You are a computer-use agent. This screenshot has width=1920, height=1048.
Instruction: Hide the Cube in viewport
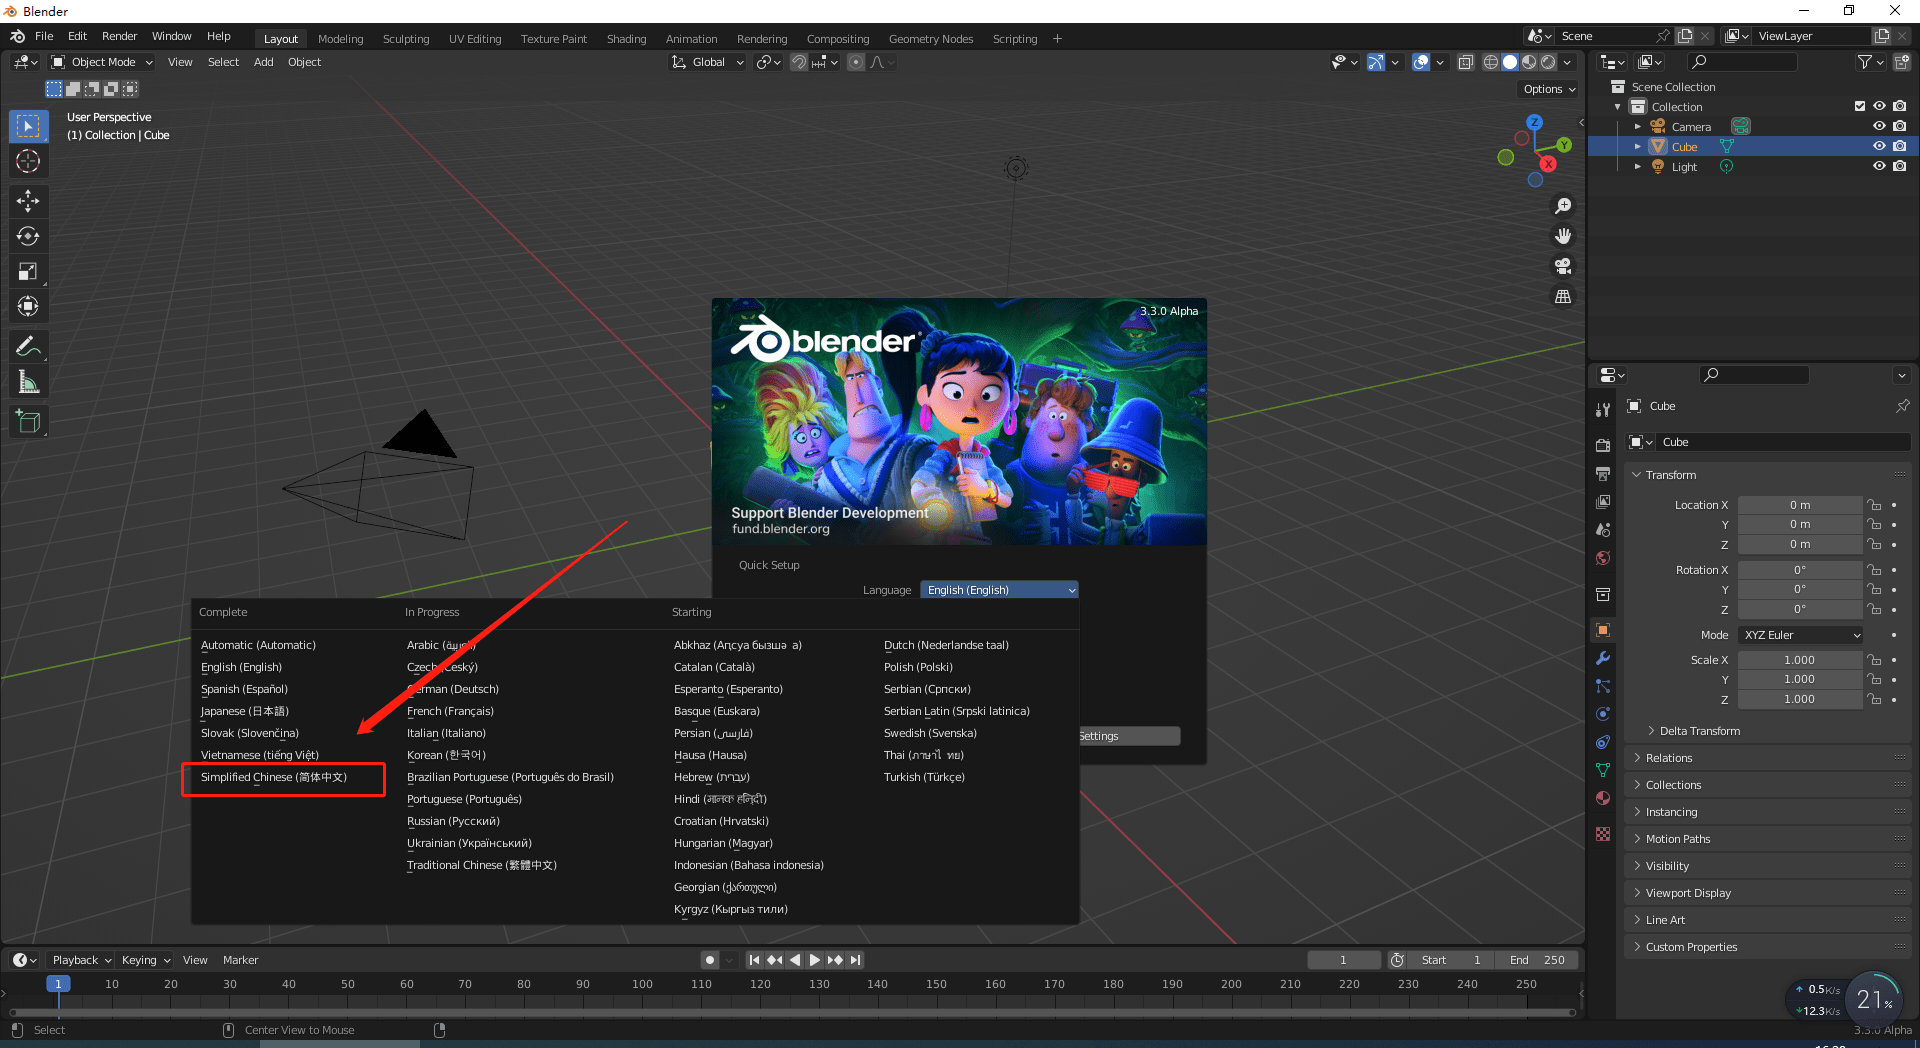[1879, 146]
